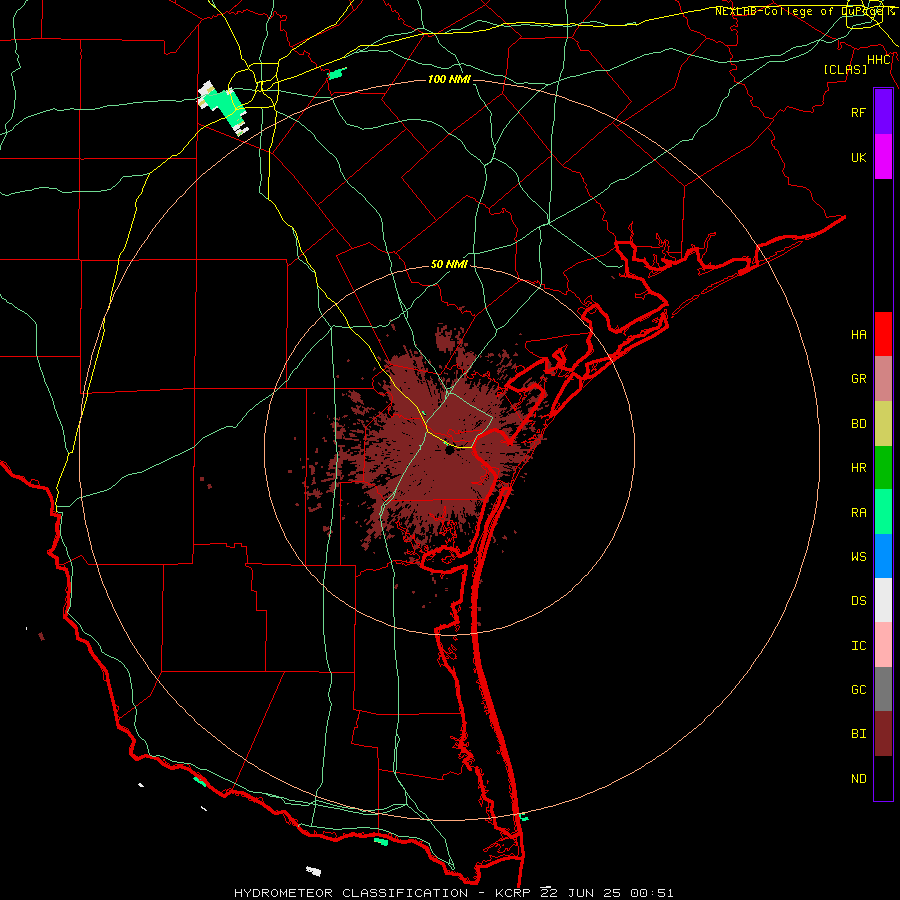This screenshot has width=900, height=900.
Task: Click the 22 JUN 25 date text
Action: coord(581,893)
